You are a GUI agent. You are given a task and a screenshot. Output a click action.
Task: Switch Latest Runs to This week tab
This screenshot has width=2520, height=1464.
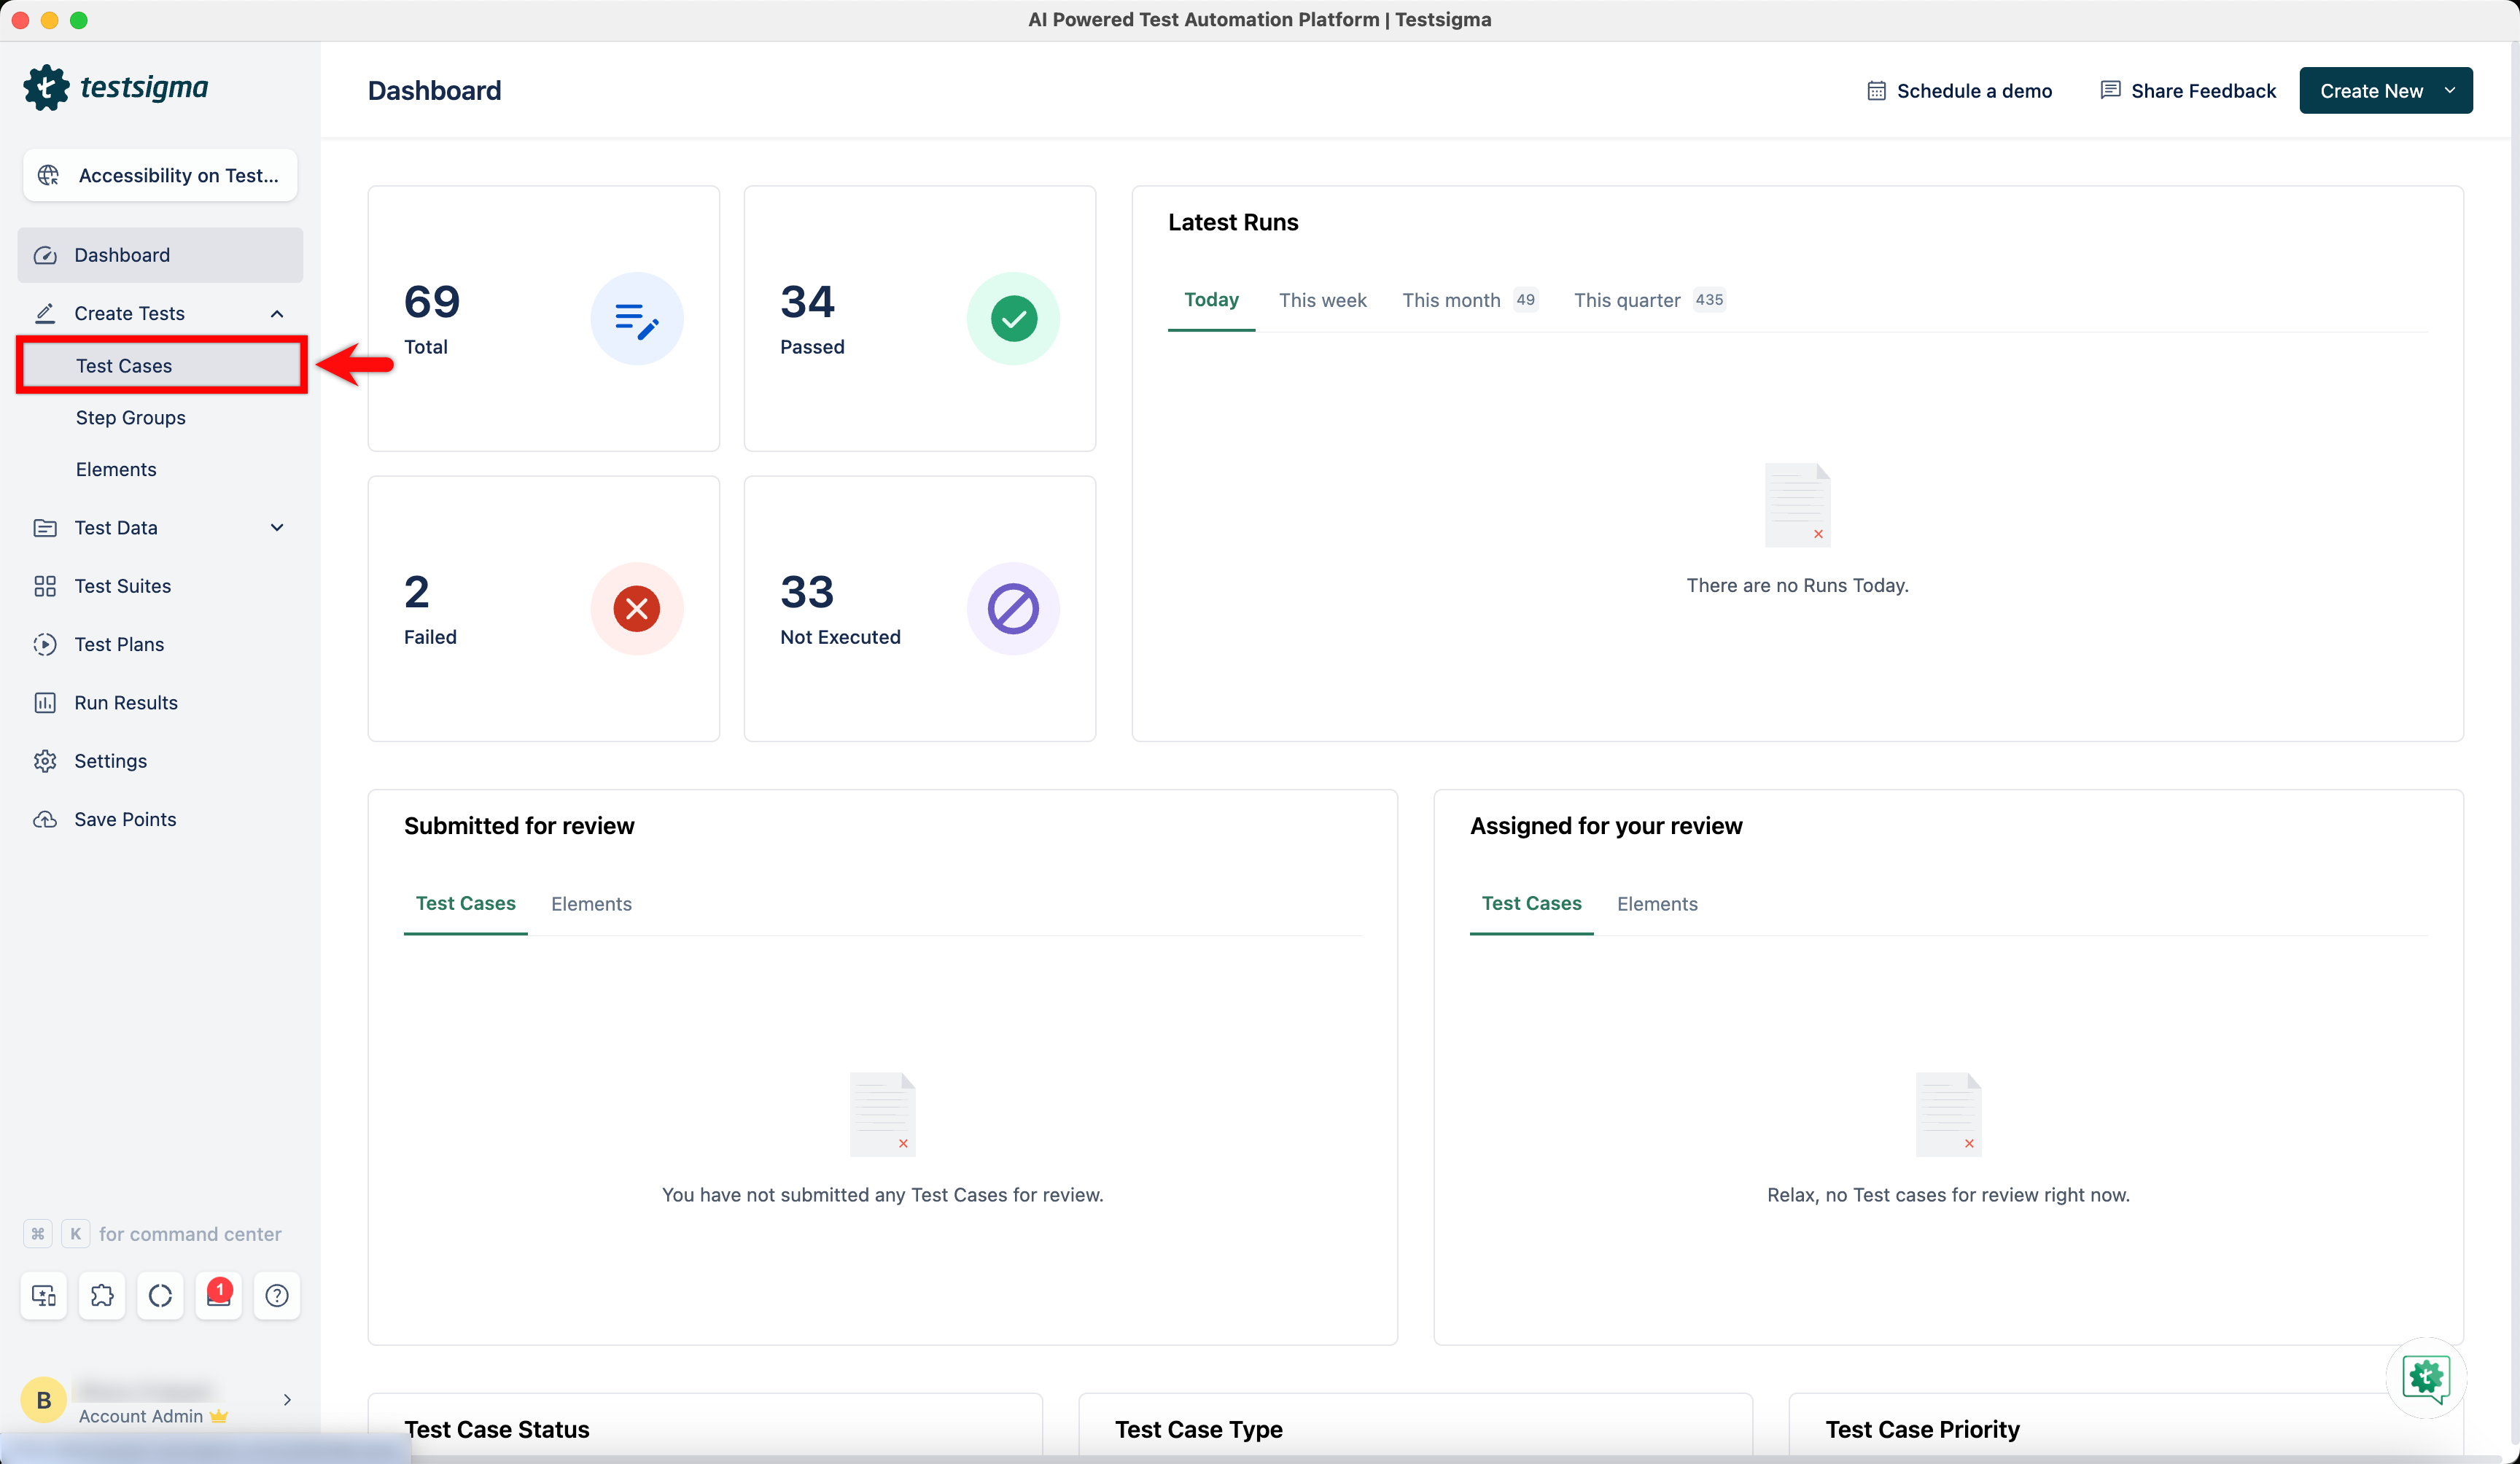(1322, 300)
